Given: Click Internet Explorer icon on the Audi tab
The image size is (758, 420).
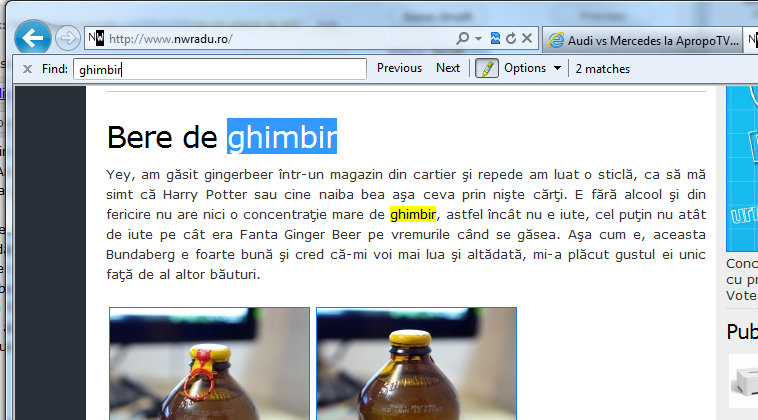Looking at the screenshot, I should coord(556,40).
